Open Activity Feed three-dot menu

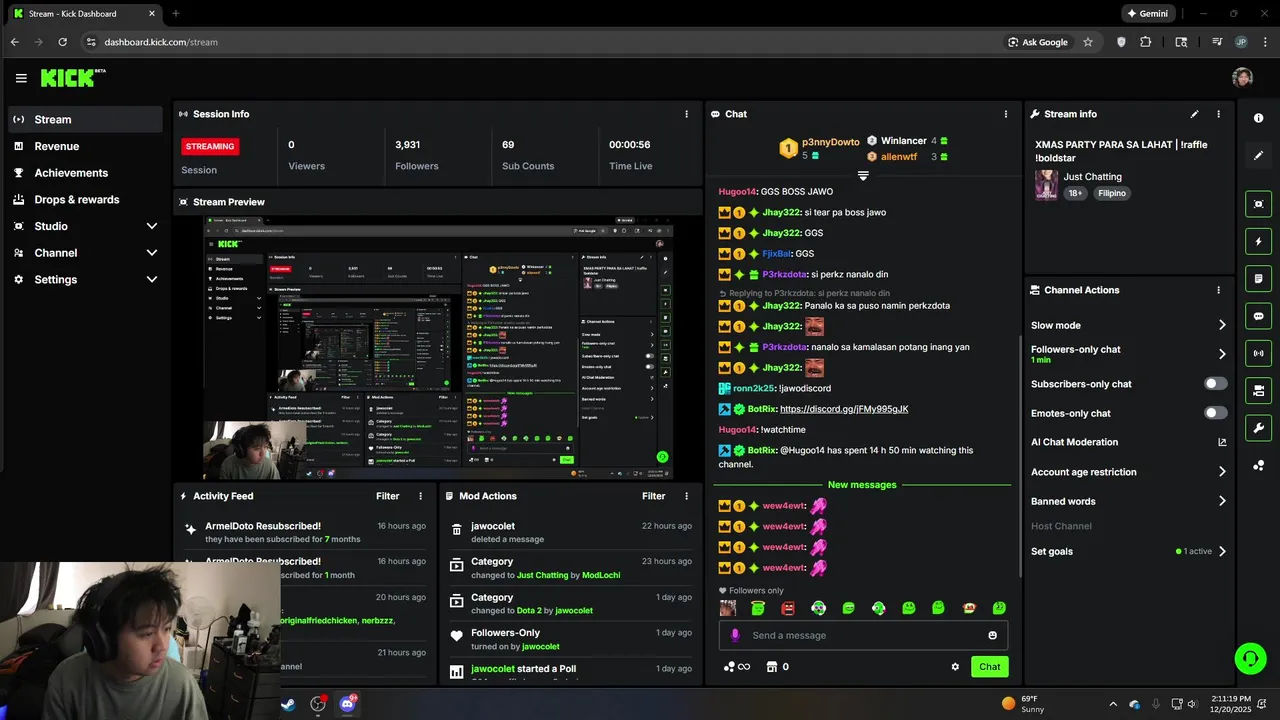point(420,496)
